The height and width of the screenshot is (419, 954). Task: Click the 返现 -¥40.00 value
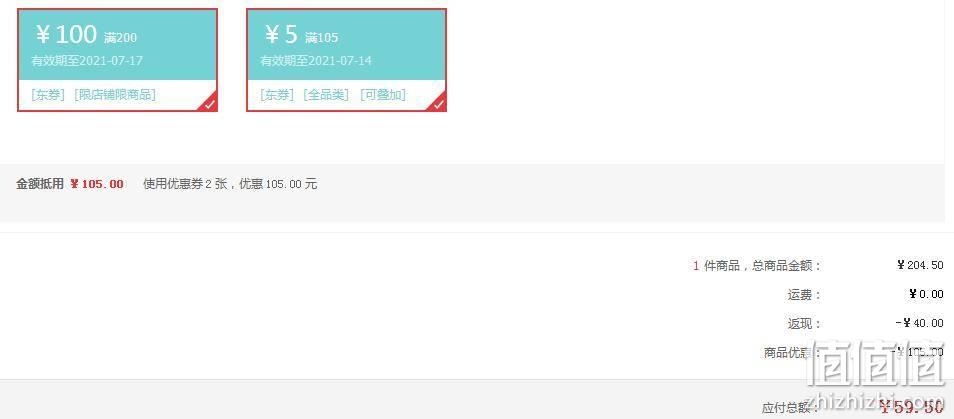(x=919, y=324)
